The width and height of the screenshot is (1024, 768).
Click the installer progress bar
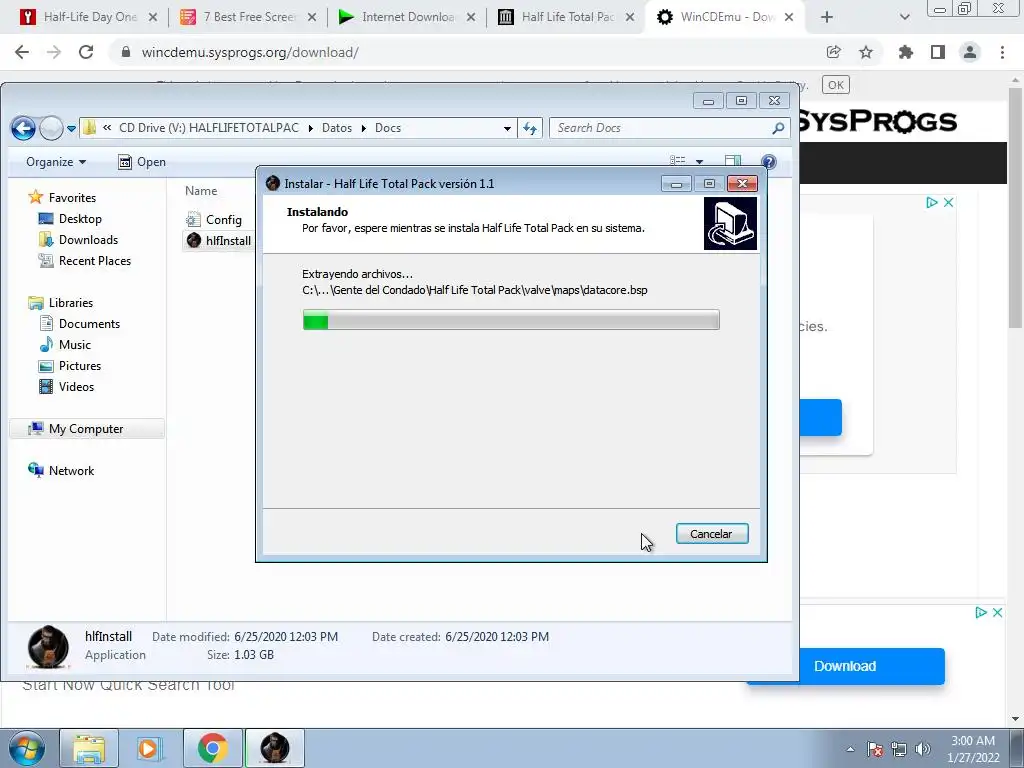pyautogui.click(x=511, y=320)
